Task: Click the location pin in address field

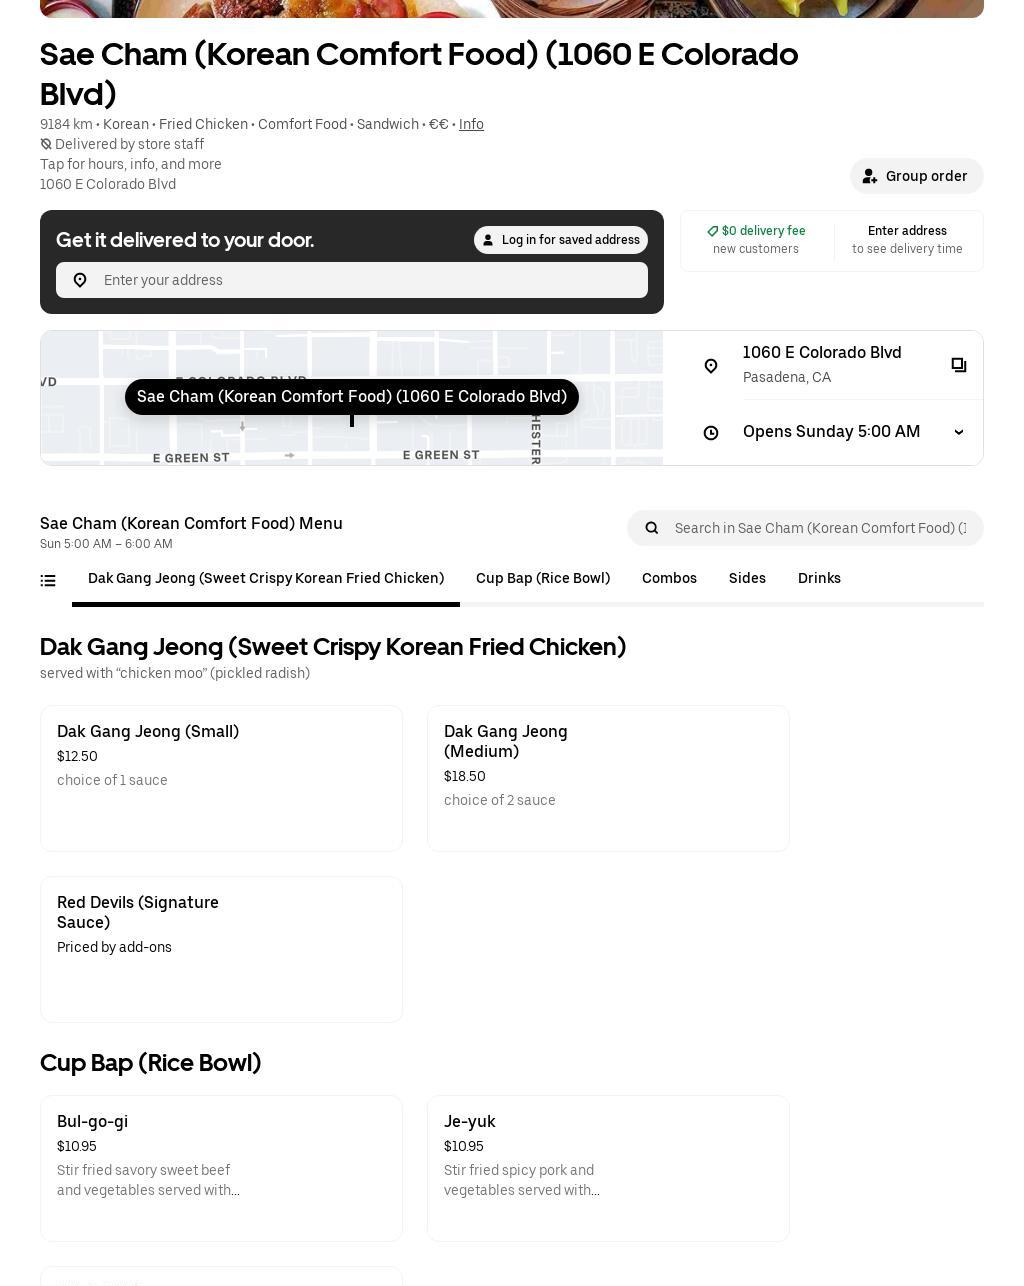Action: [x=80, y=280]
